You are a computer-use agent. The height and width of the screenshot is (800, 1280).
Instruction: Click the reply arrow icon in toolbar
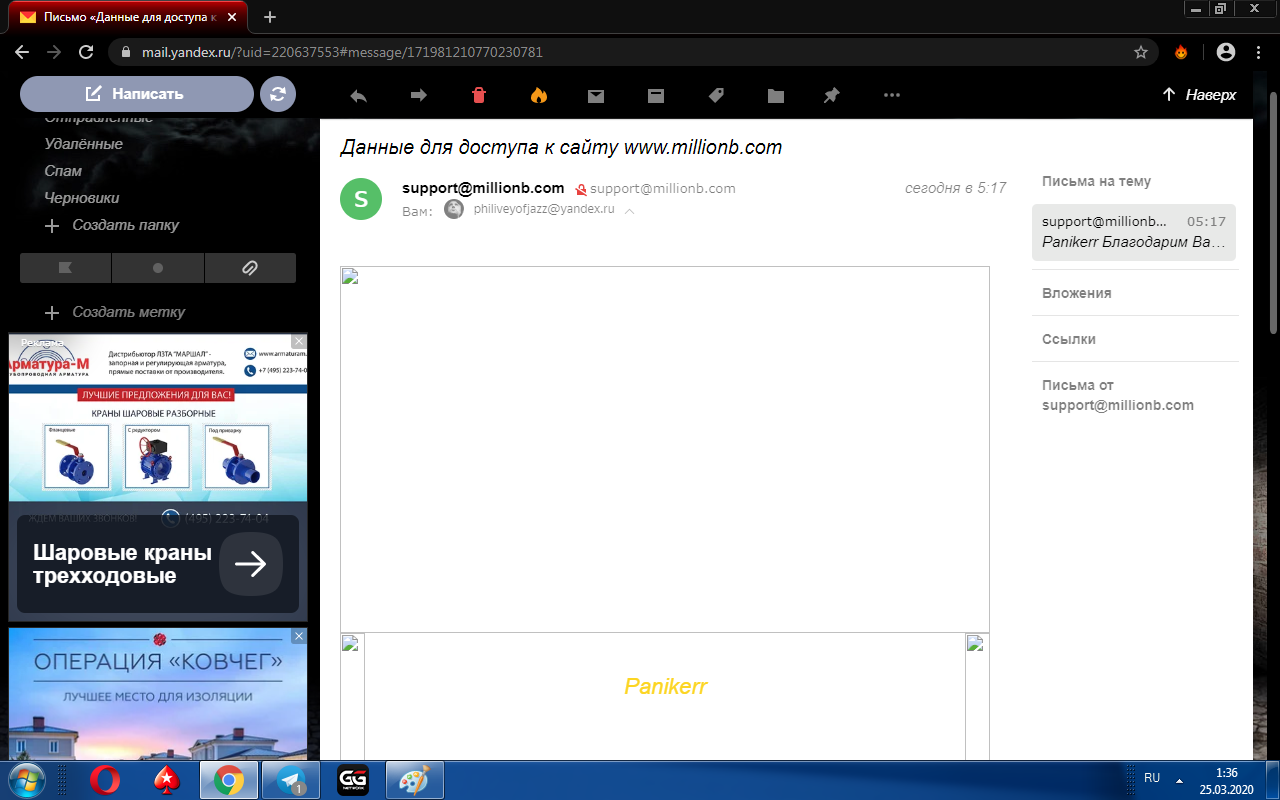click(358, 95)
